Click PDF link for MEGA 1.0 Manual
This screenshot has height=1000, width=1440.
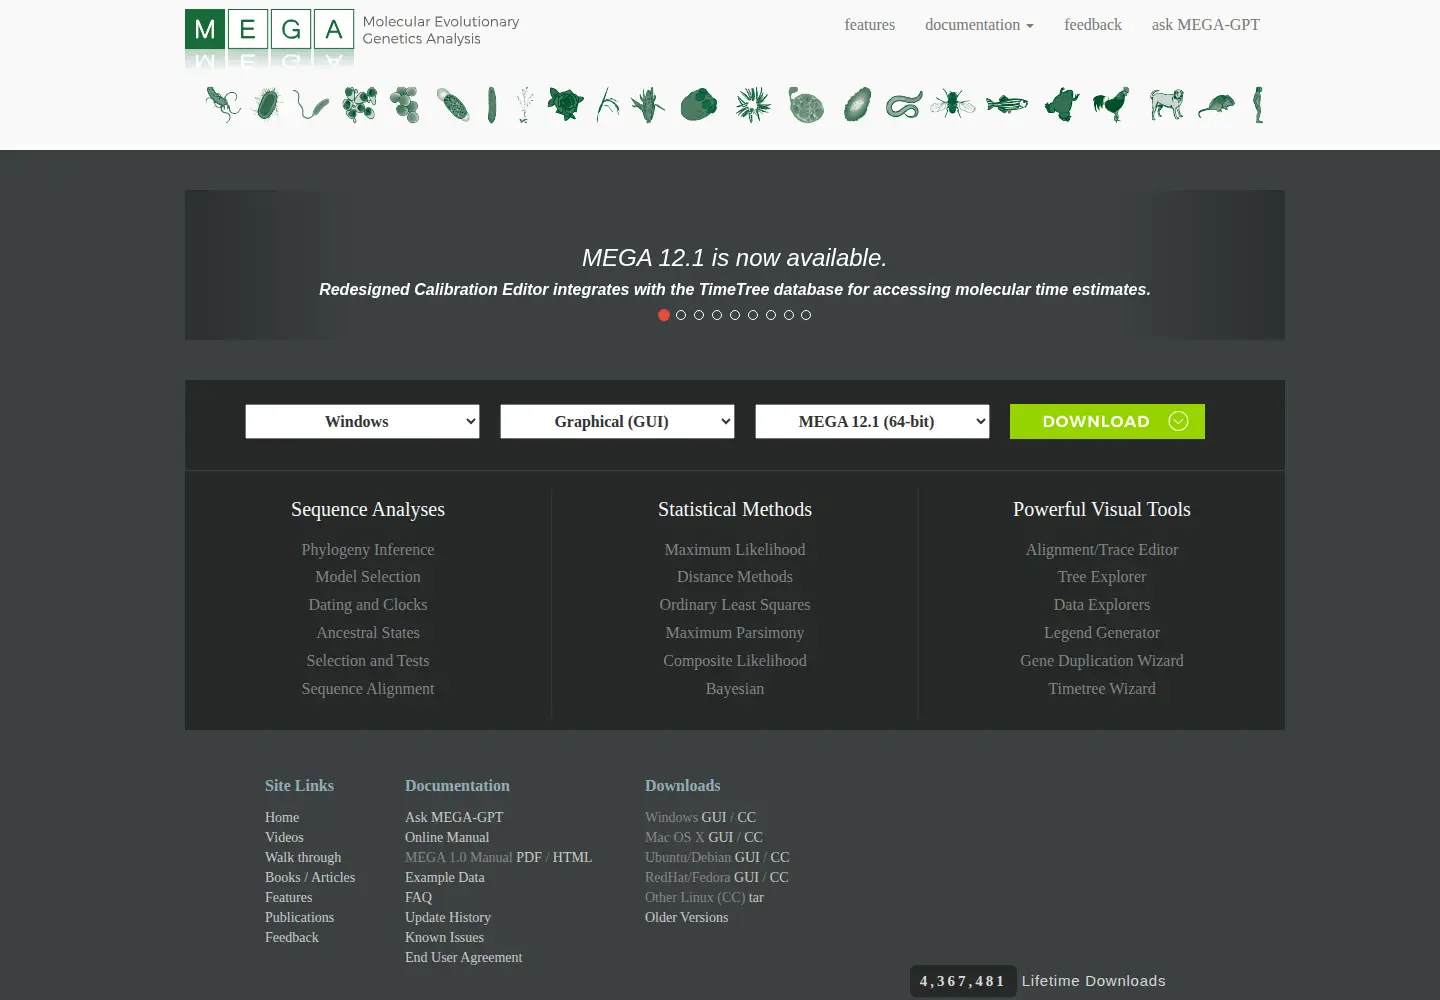tap(529, 857)
